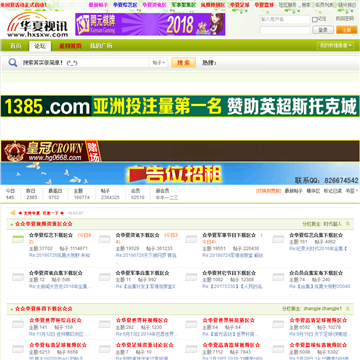This screenshot has height=360, width=360.
Task: Open 军事聚集区 top menu link
Action: (184, 5)
